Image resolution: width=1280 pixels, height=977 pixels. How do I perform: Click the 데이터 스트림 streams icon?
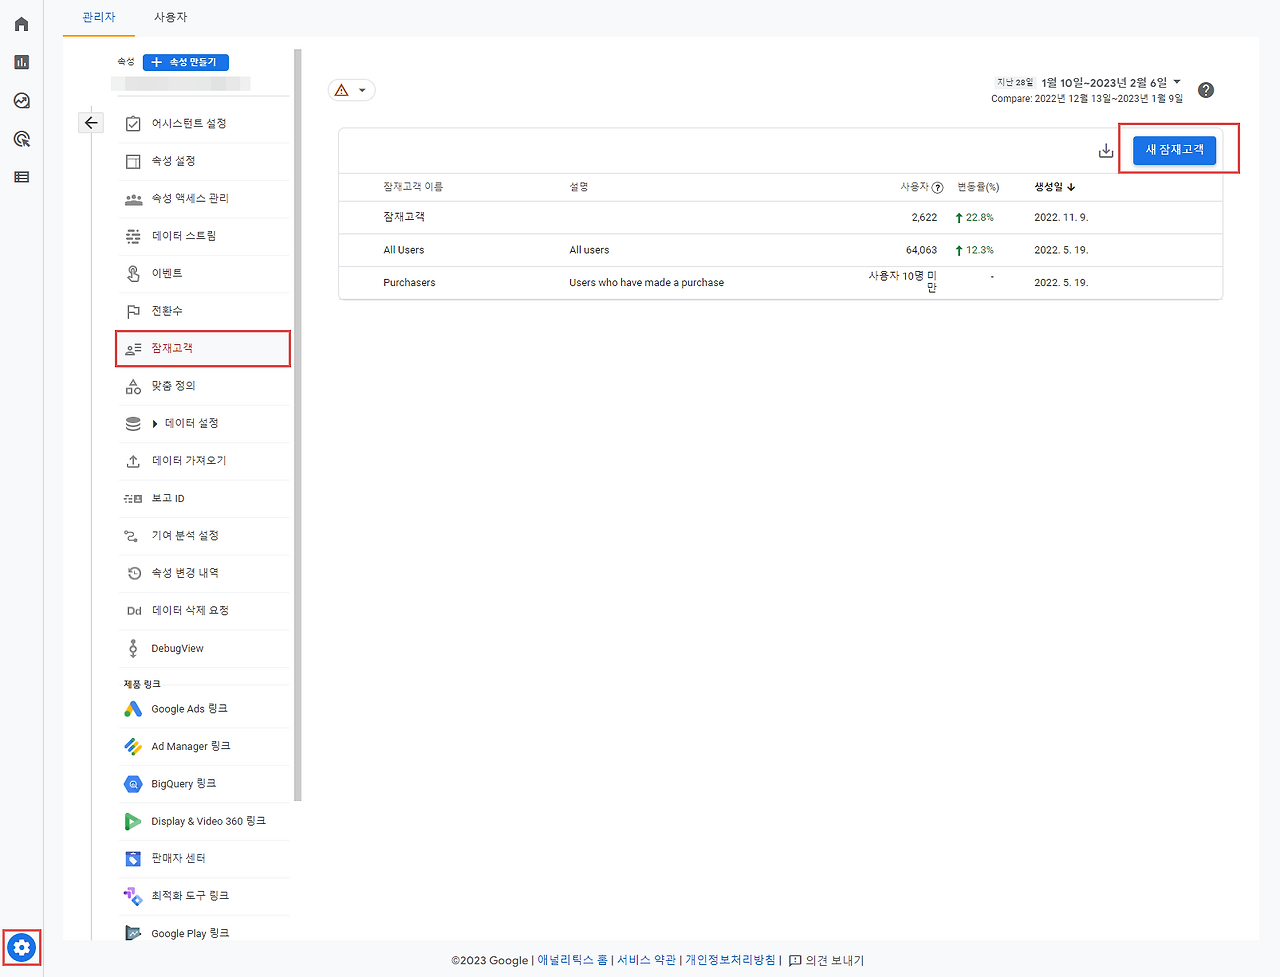(133, 236)
